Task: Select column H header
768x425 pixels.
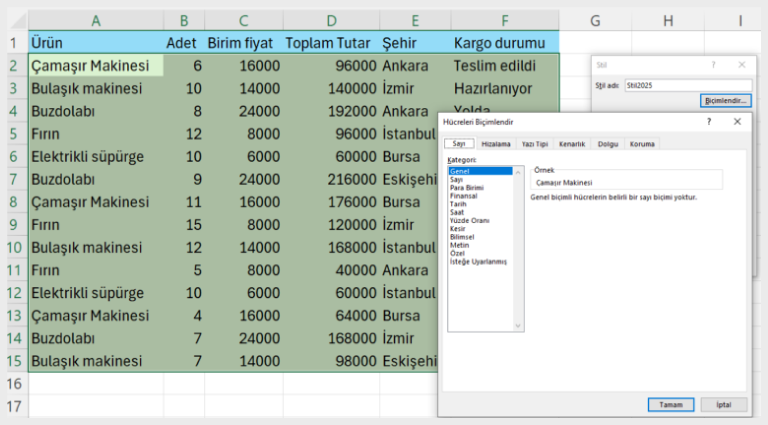Action: [668, 21]
